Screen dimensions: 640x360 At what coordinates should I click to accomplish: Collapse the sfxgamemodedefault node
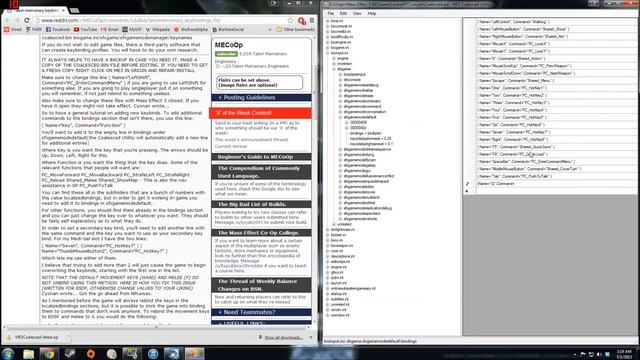coord(340,117)
